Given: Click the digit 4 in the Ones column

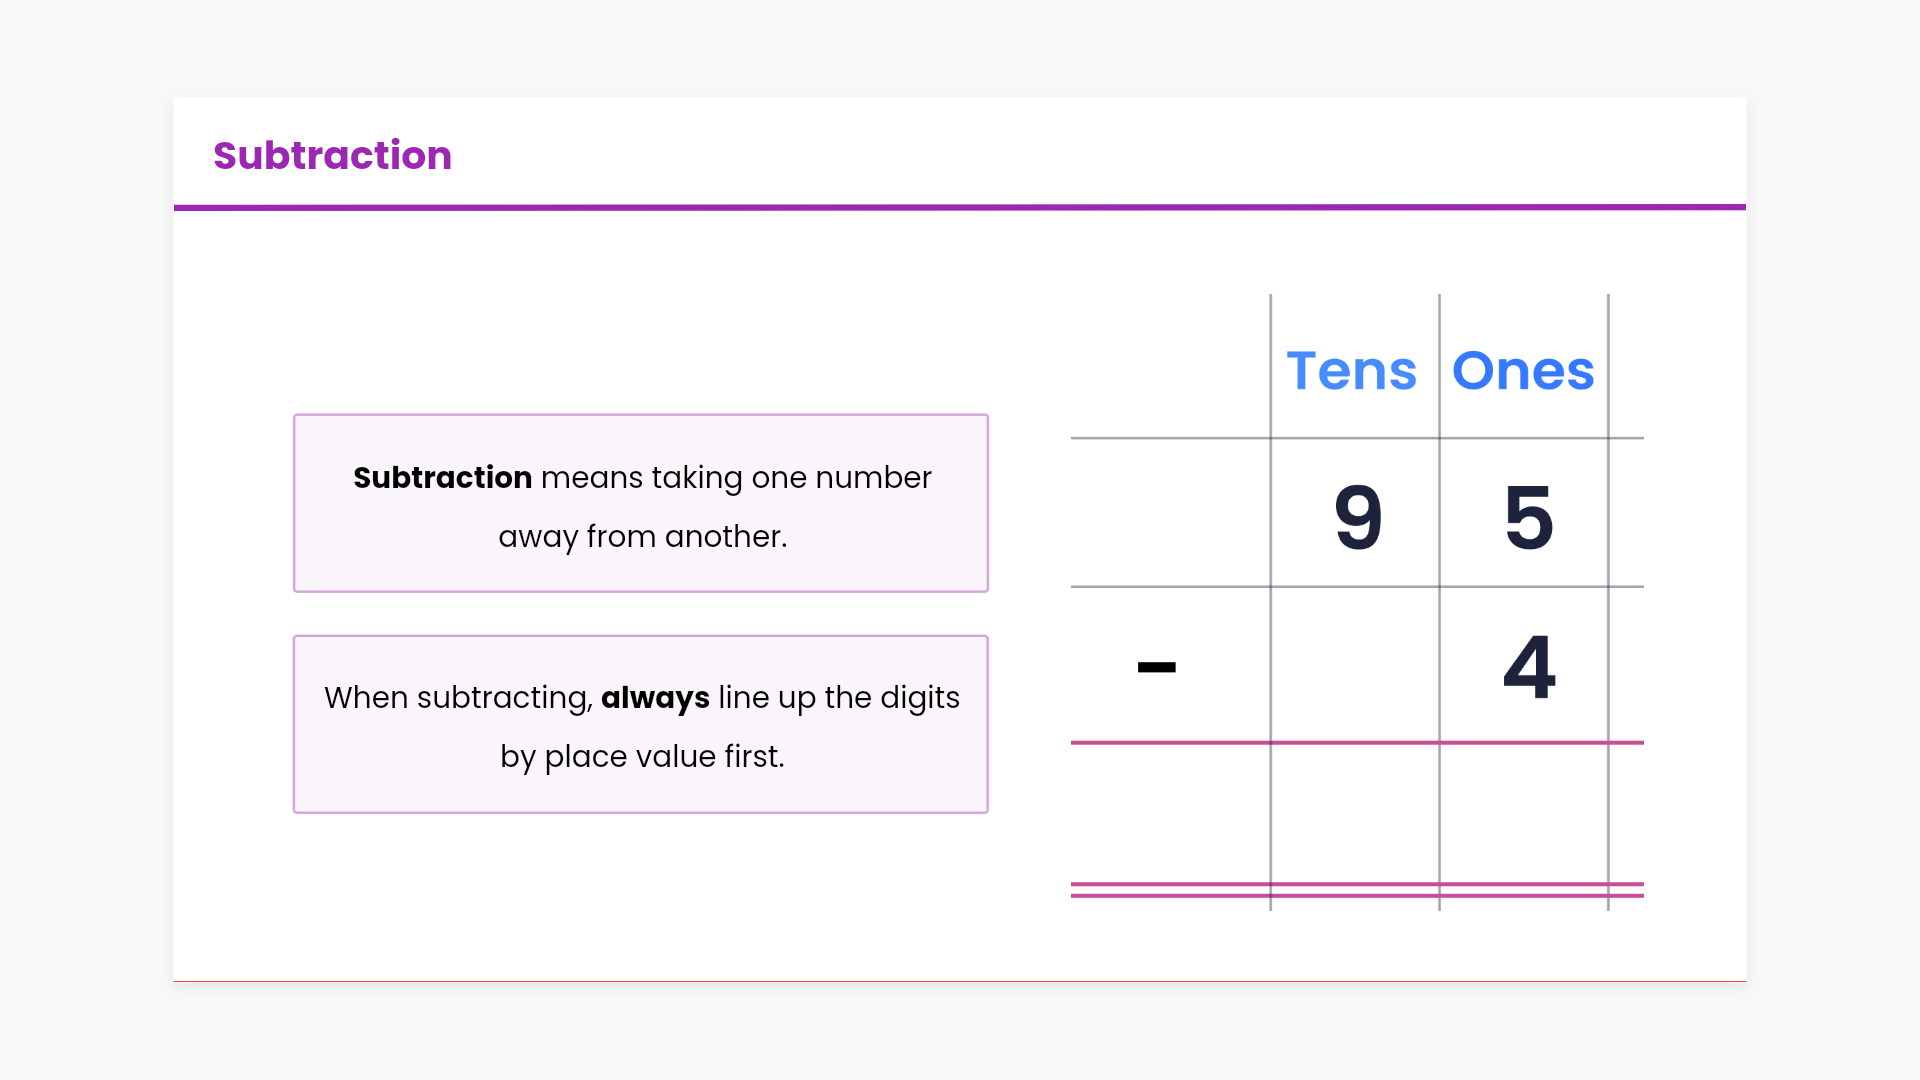Looking at the screenshot, I should point(1529,666).
